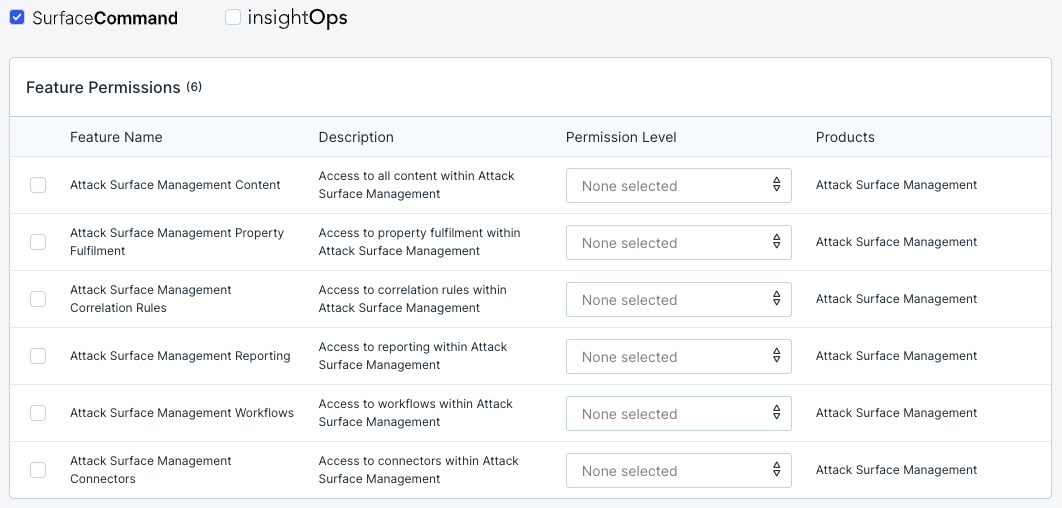Uncheck the SurfaceCommand checkbox

(x=17, y=18)
